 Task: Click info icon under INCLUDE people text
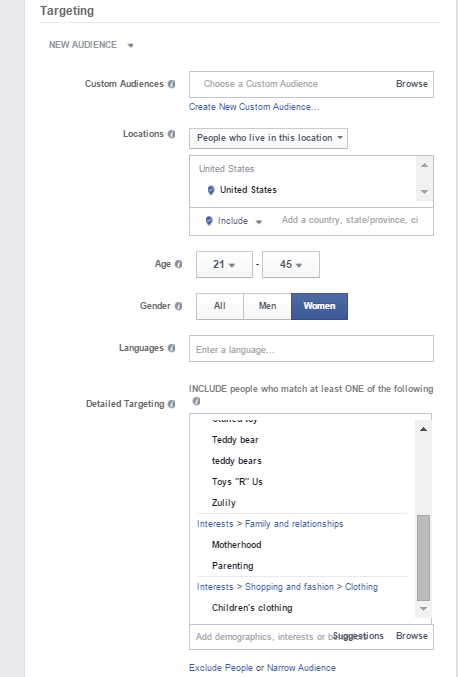196,401
